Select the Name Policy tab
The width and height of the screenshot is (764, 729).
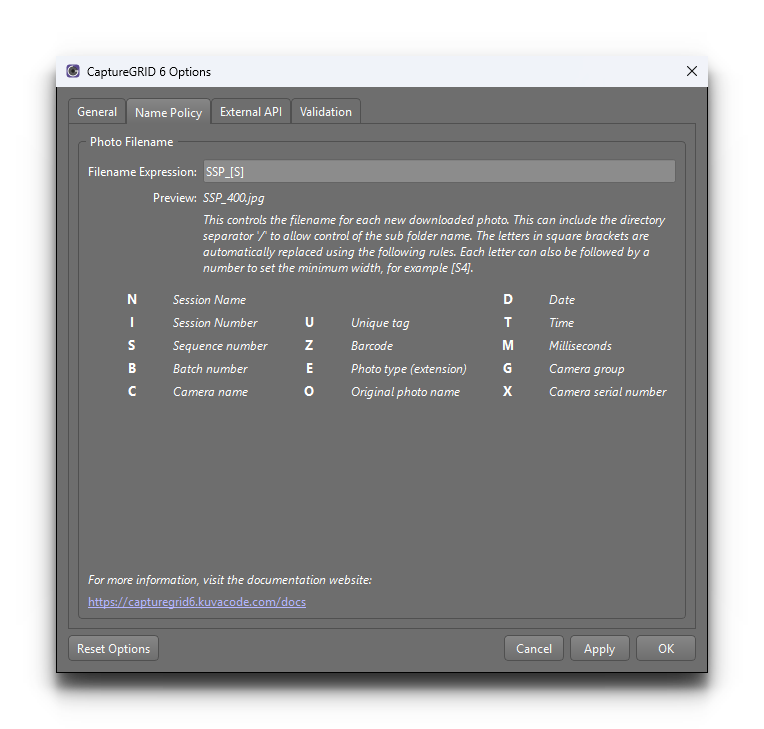169,113
